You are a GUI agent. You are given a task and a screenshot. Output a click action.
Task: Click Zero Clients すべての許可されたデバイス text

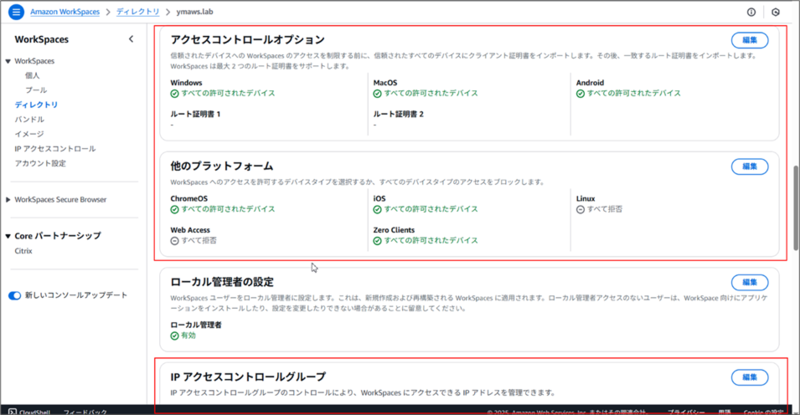pyautogui.click(x=431, y=240)
